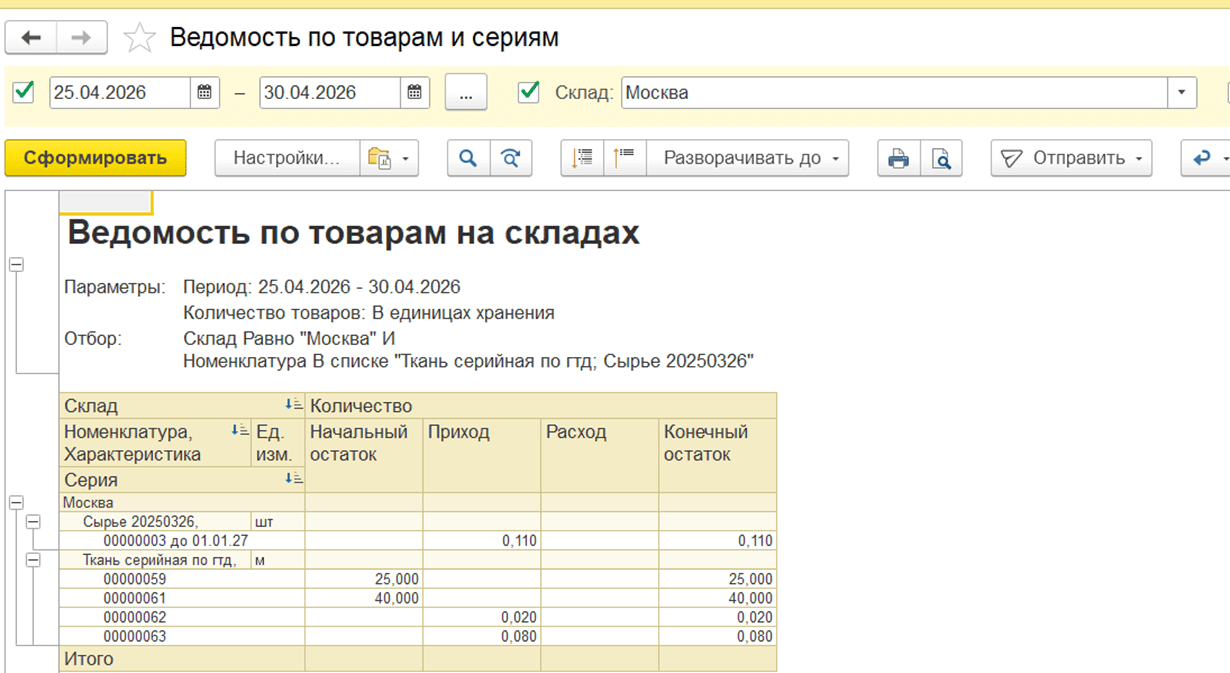Click the period selection ellipsis button
1230x673 pixels.
[465, 93]
